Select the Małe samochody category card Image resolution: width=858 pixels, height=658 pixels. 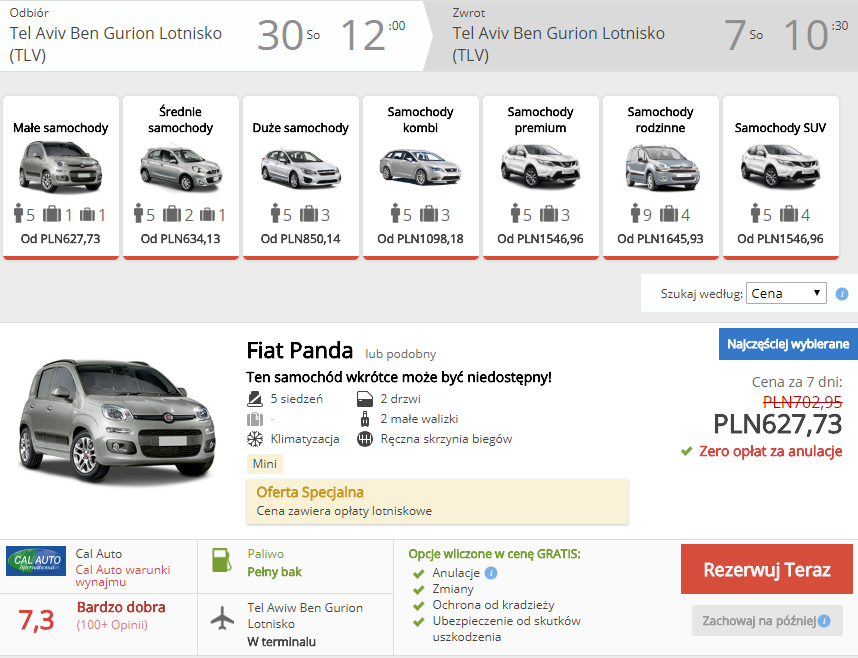click(61, 177)
